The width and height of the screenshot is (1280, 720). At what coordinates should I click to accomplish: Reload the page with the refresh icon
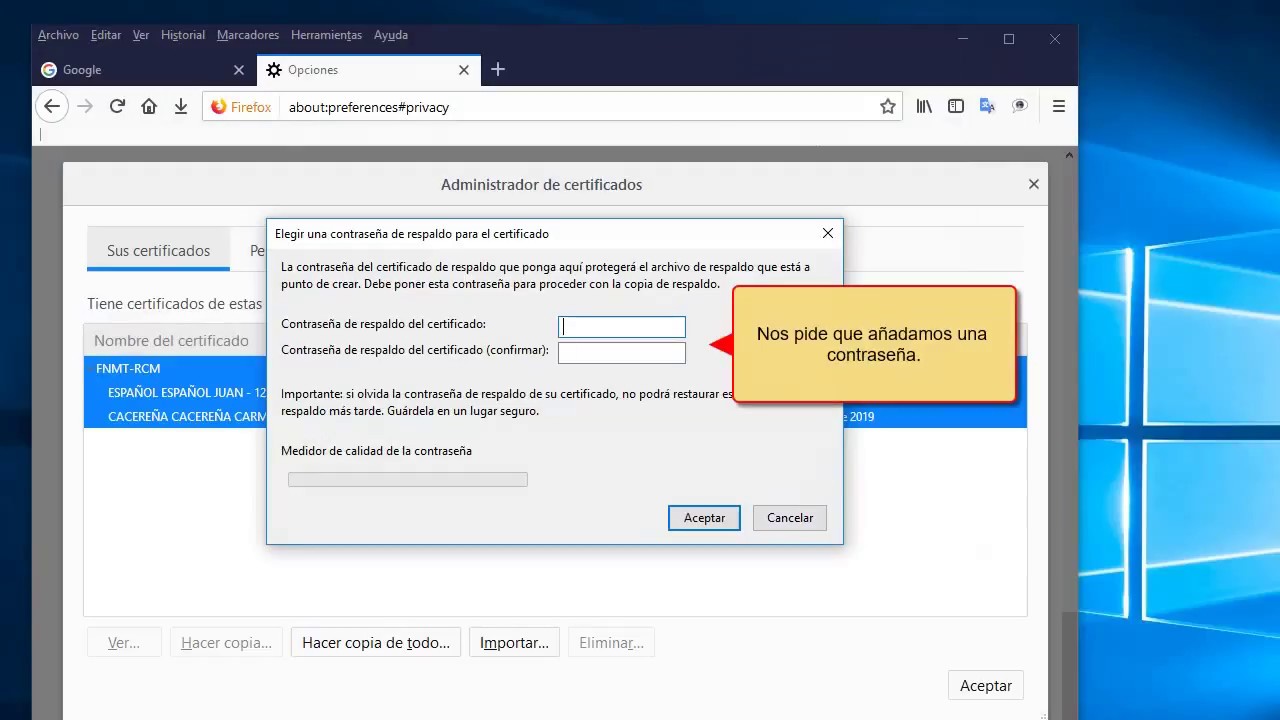[117, 107]
